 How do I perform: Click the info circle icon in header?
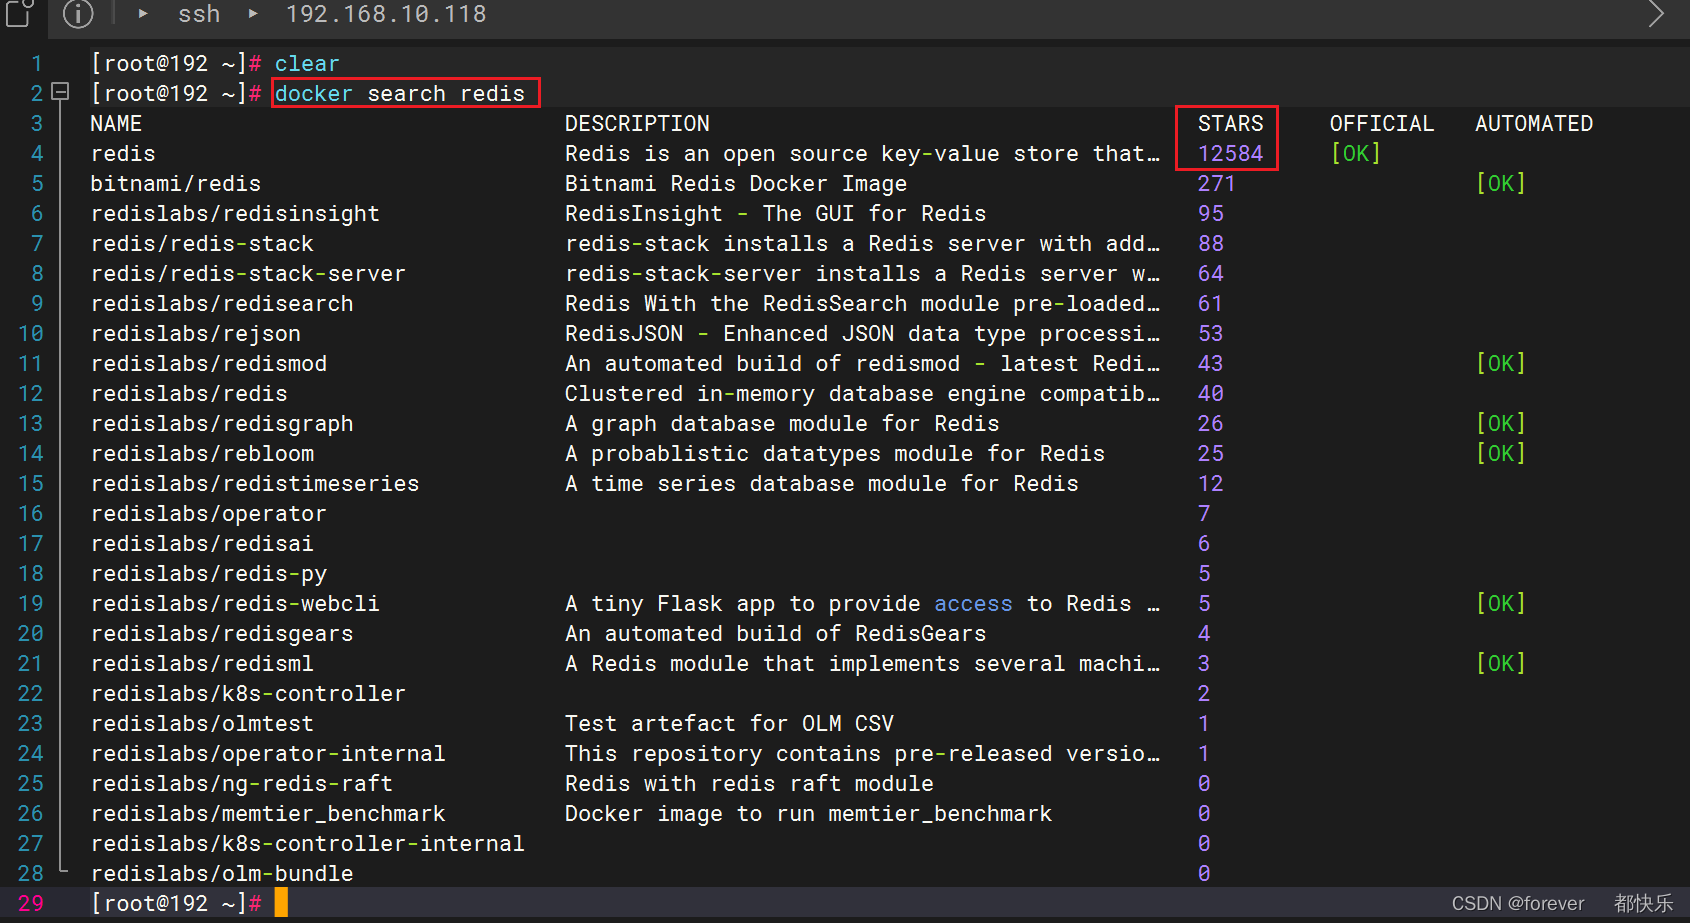tap(78, 13)
